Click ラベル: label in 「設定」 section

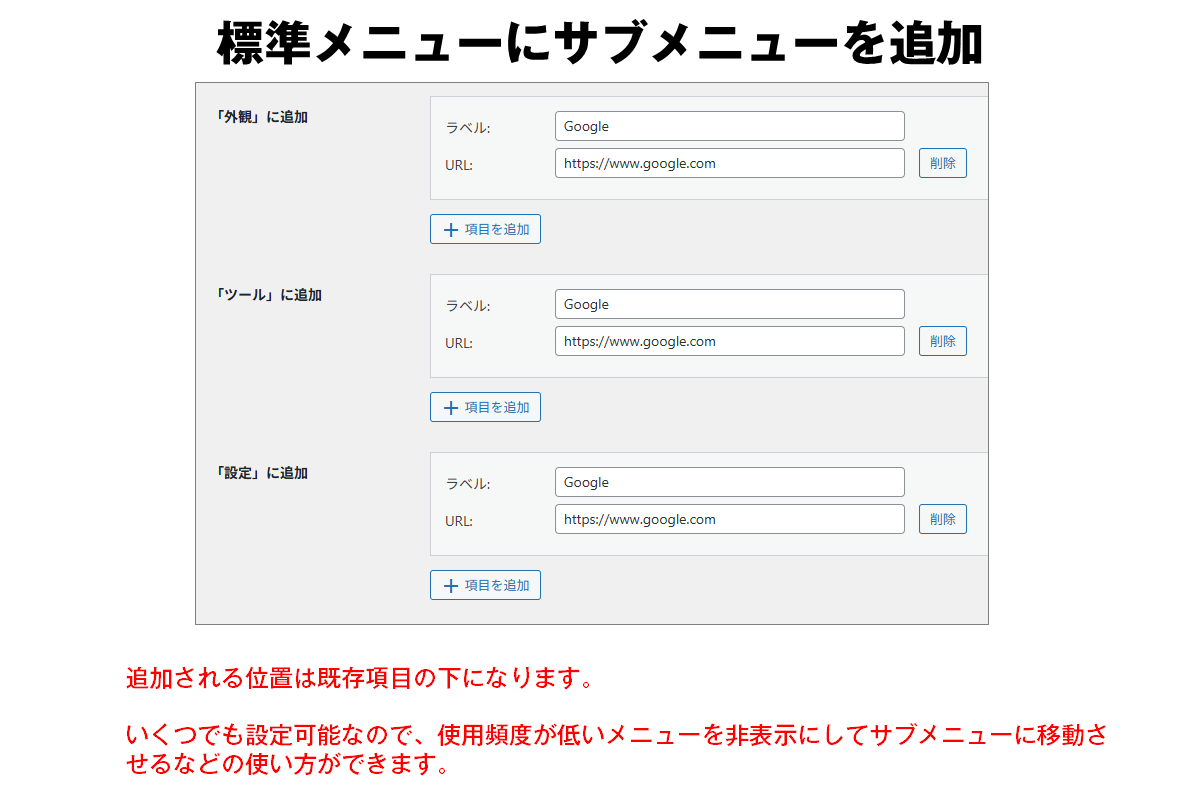click(467, 484)
